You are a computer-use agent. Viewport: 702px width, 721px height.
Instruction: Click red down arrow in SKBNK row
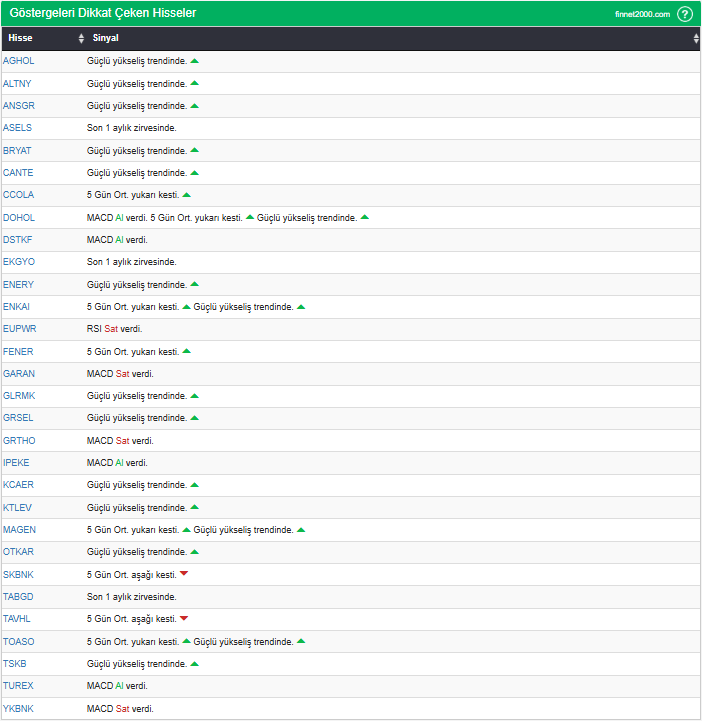click(184, 574)
